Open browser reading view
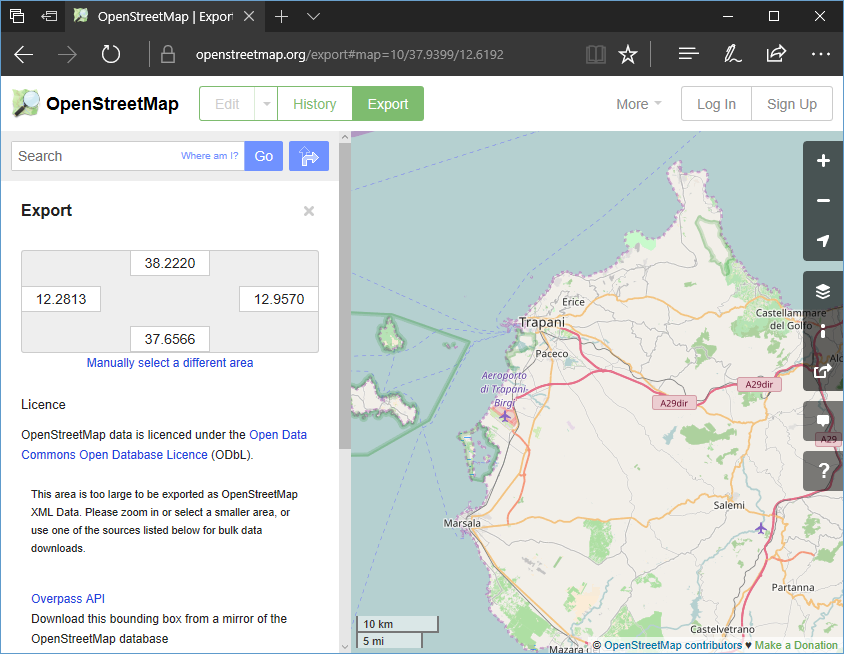844x654 pixels. [x=595, y=54]
